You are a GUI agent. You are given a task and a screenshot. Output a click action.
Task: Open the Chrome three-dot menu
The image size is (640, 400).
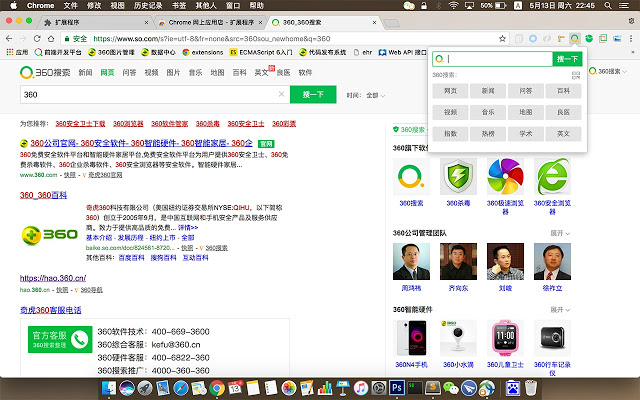coord(631,38)
